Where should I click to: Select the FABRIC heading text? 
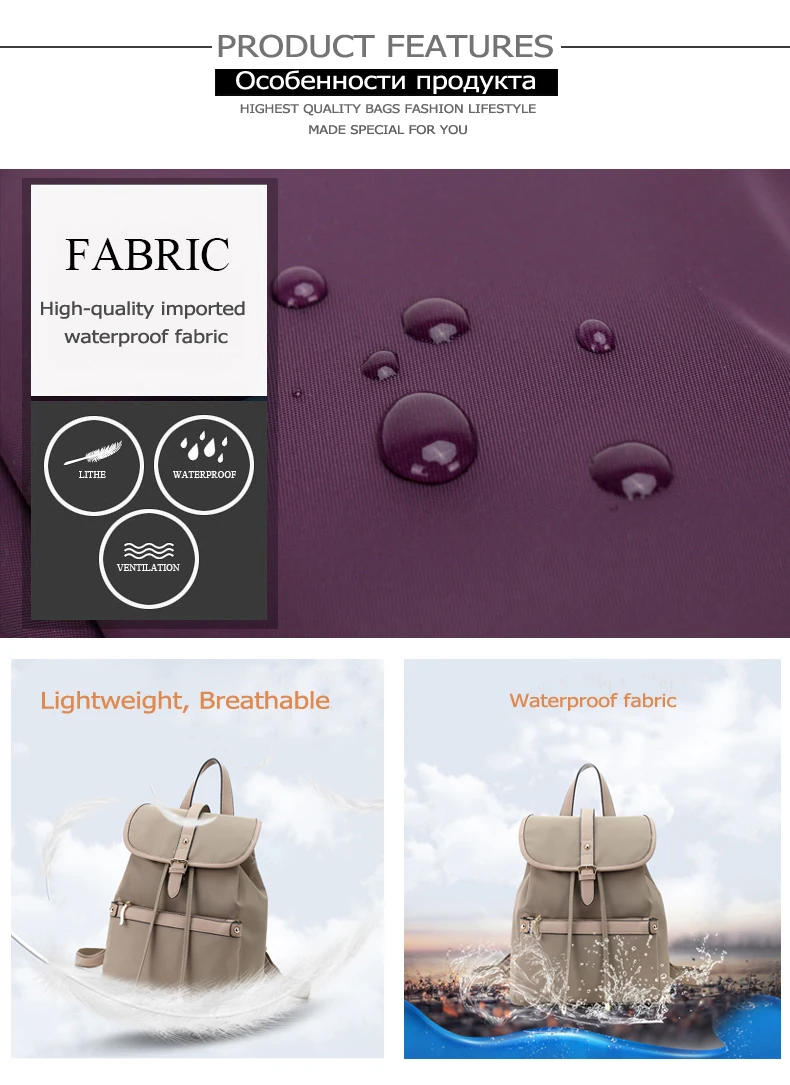[x=147, y=254]
